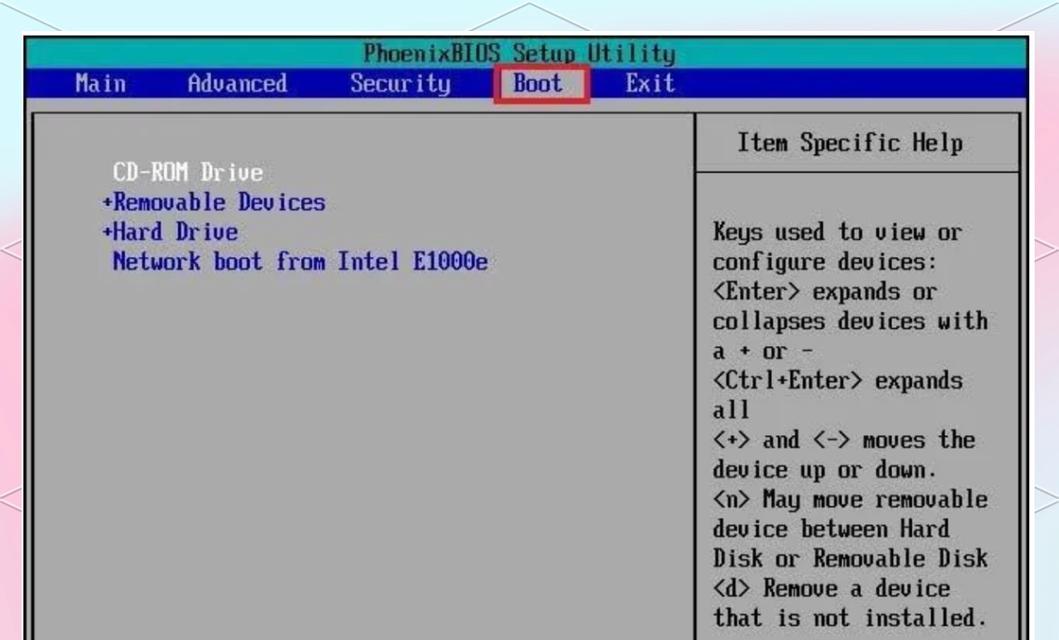
Task: Click the Item Specific Help heading
Action: point(850,143)
